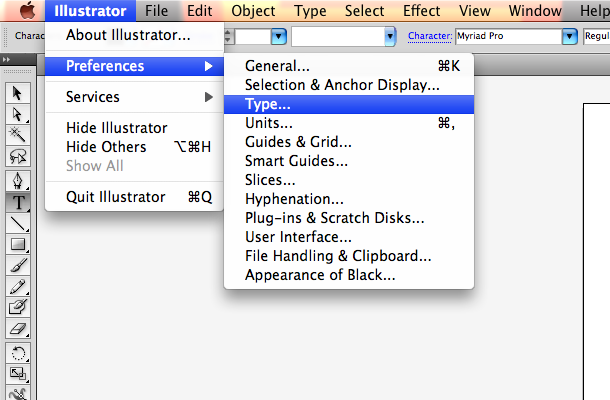610x400 pixels.
Task: Select the Pen tool
Action: click(18, 181)
